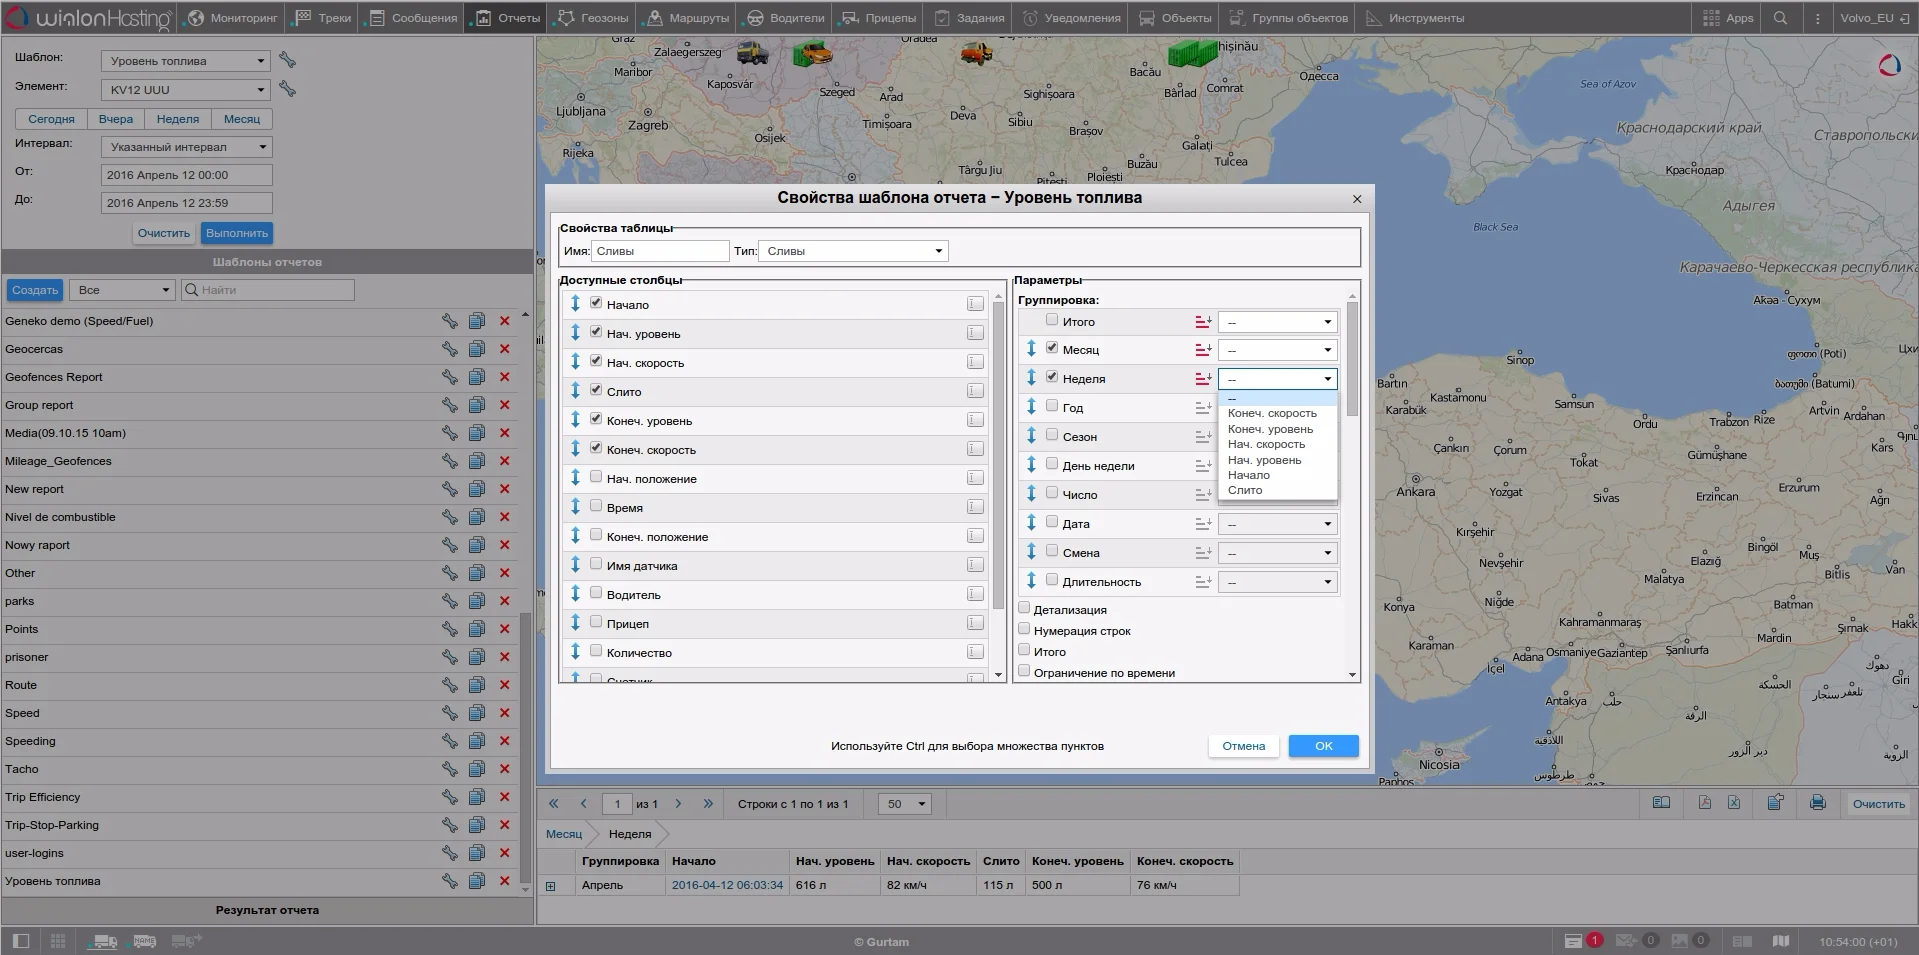The width and height of the screenshot is (1919, 955).
Task: Copy the Group report template
Action: click(x=477, y=405)
